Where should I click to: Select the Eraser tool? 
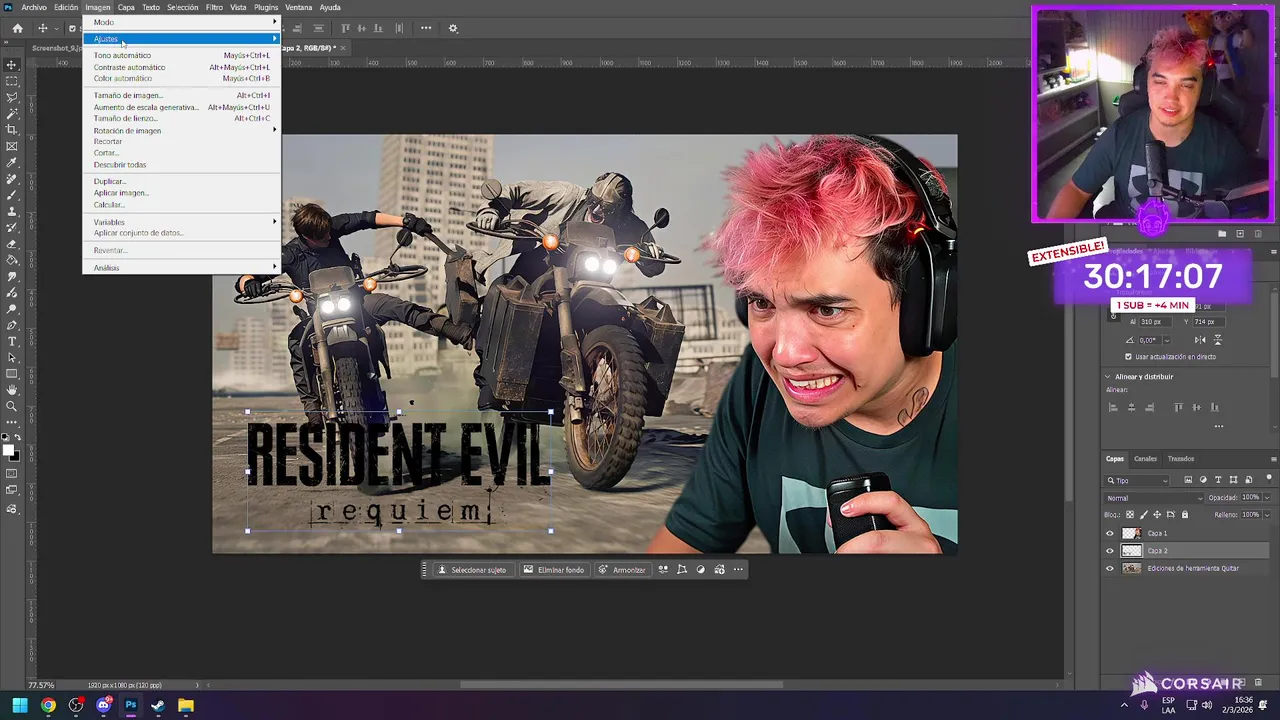(x=12, y=243)
